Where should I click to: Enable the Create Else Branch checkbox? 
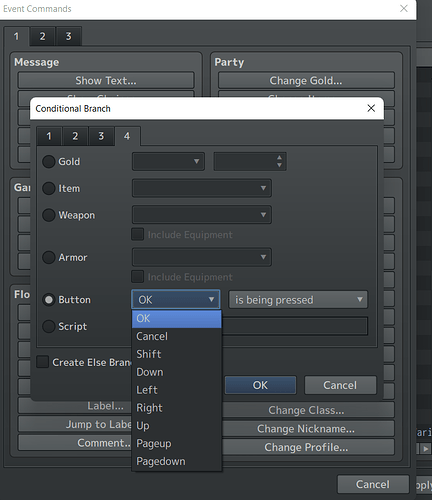click(43, 362)
